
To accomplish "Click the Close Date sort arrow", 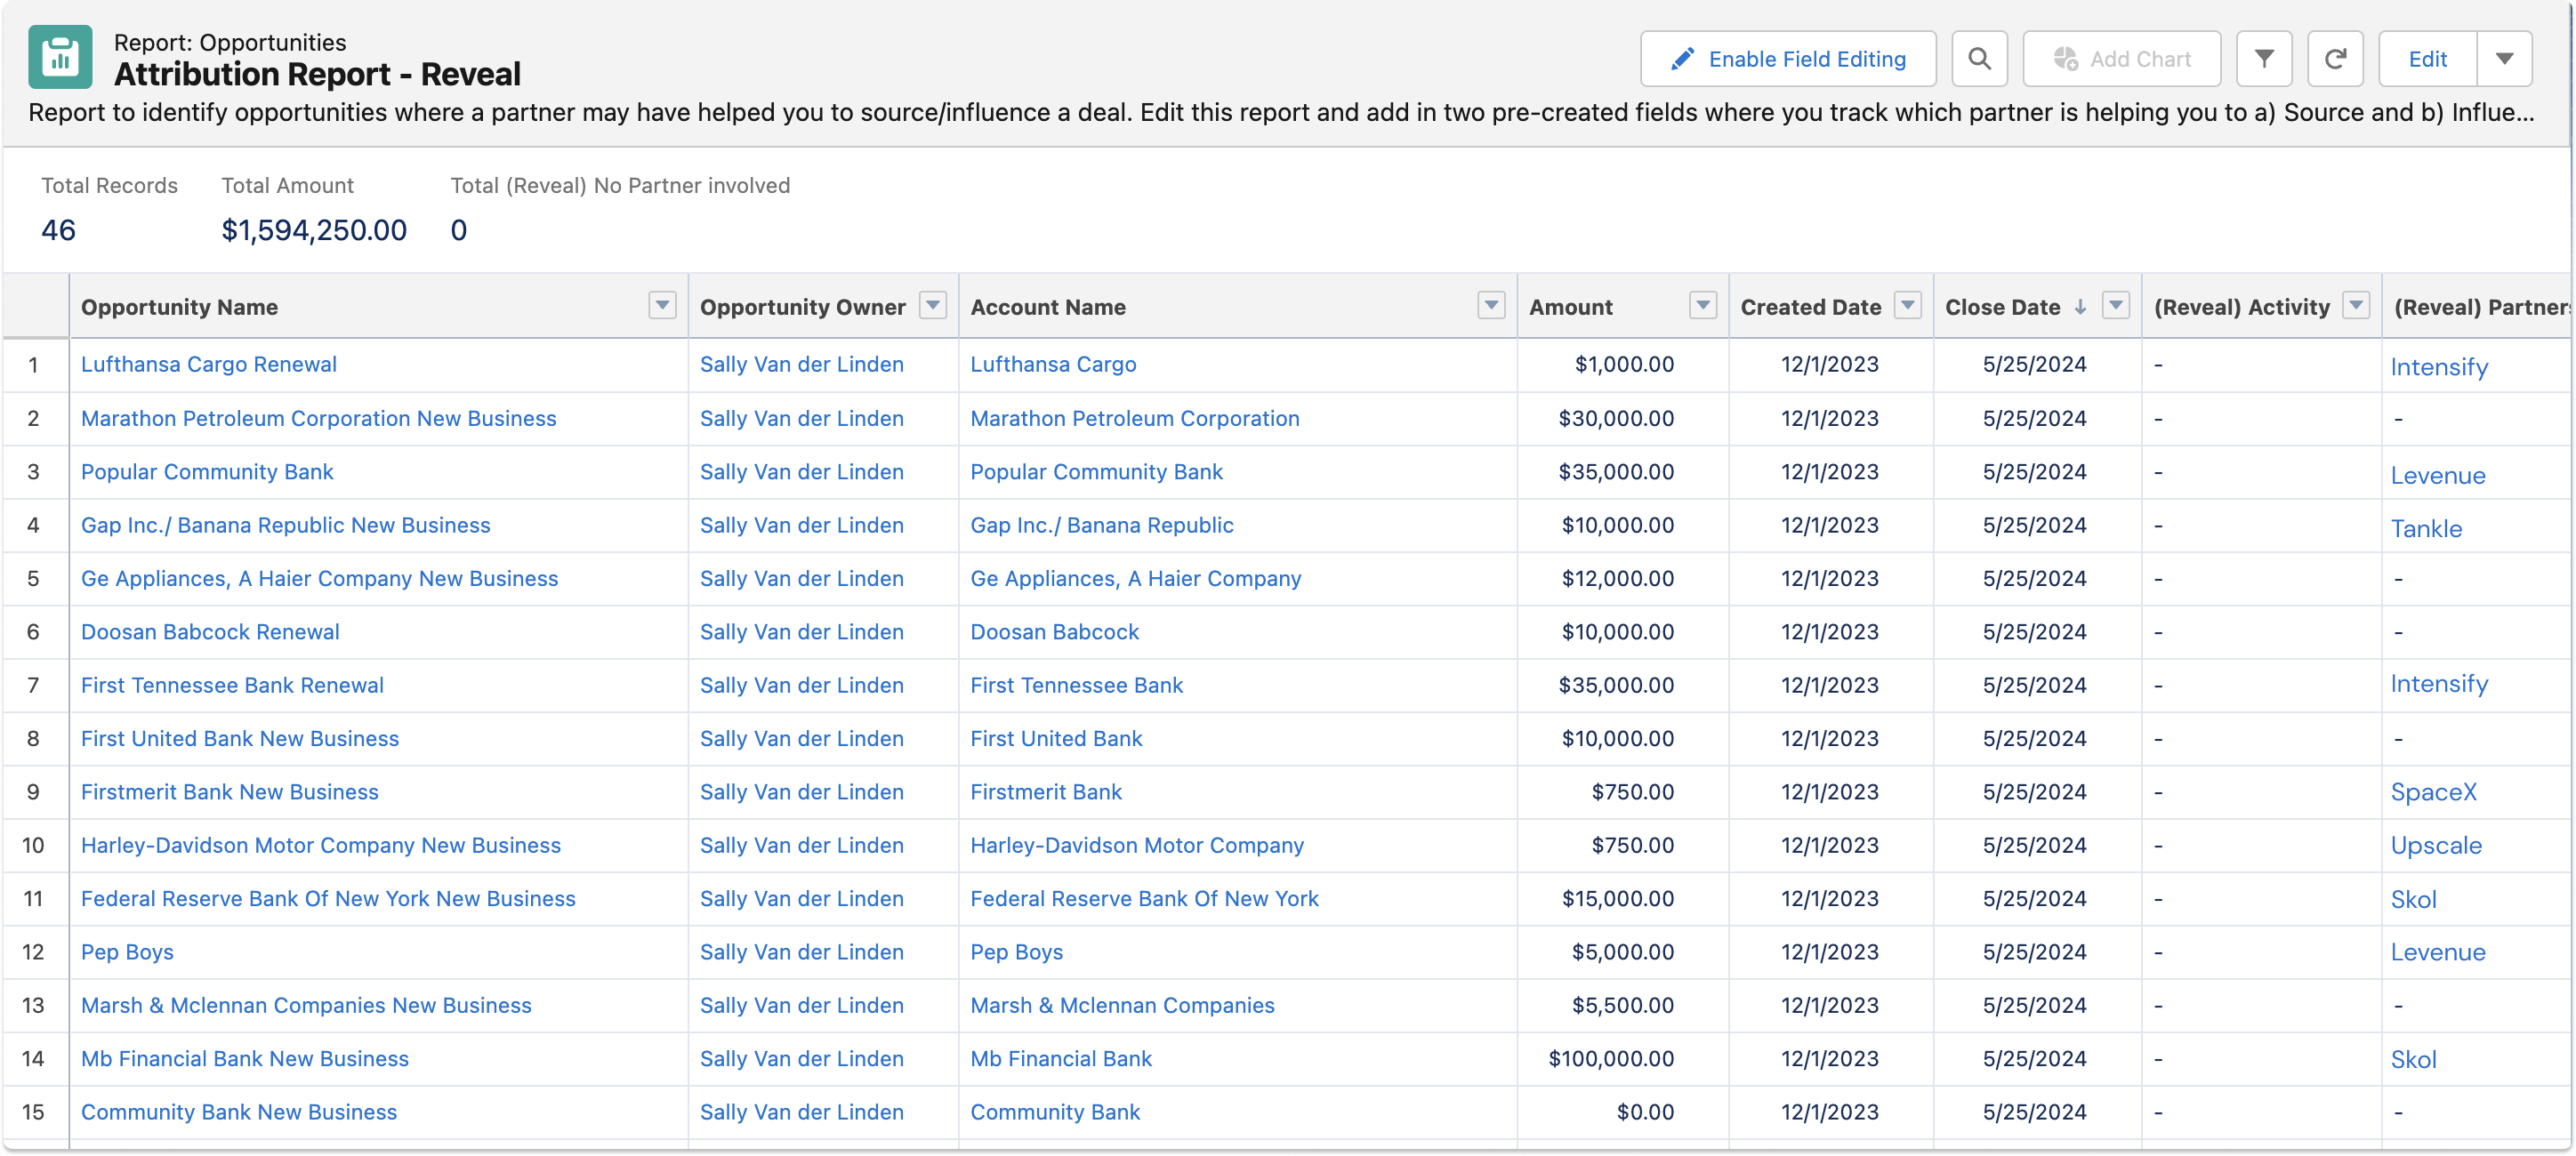I will tap(2080, 307).
